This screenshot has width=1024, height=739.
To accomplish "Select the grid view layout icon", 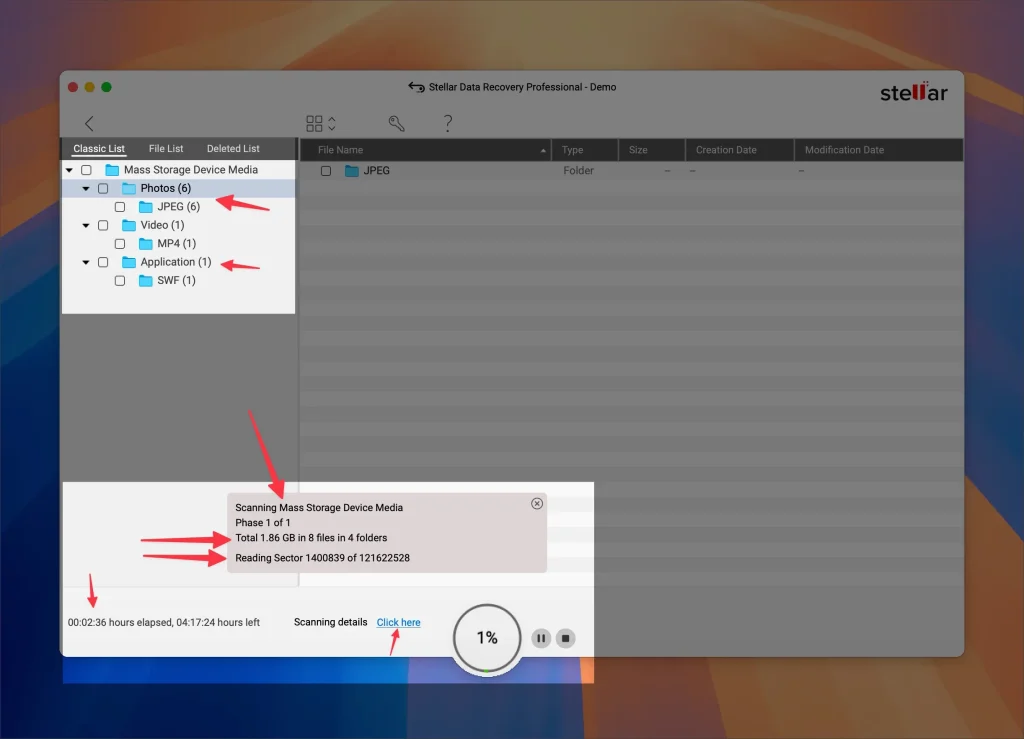I will 313,123.
